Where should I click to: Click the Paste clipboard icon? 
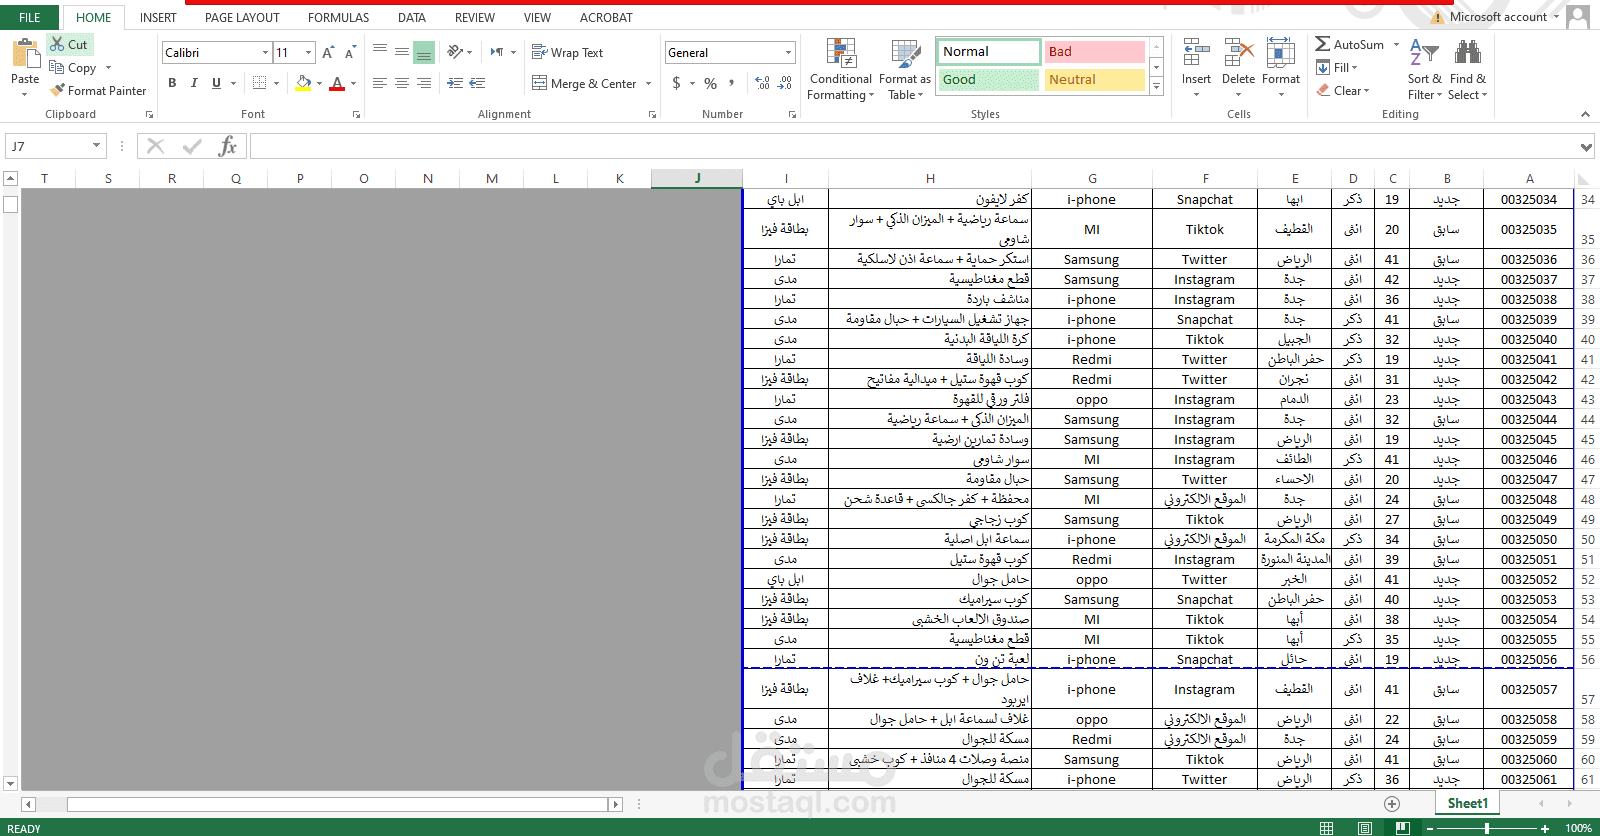25,52
